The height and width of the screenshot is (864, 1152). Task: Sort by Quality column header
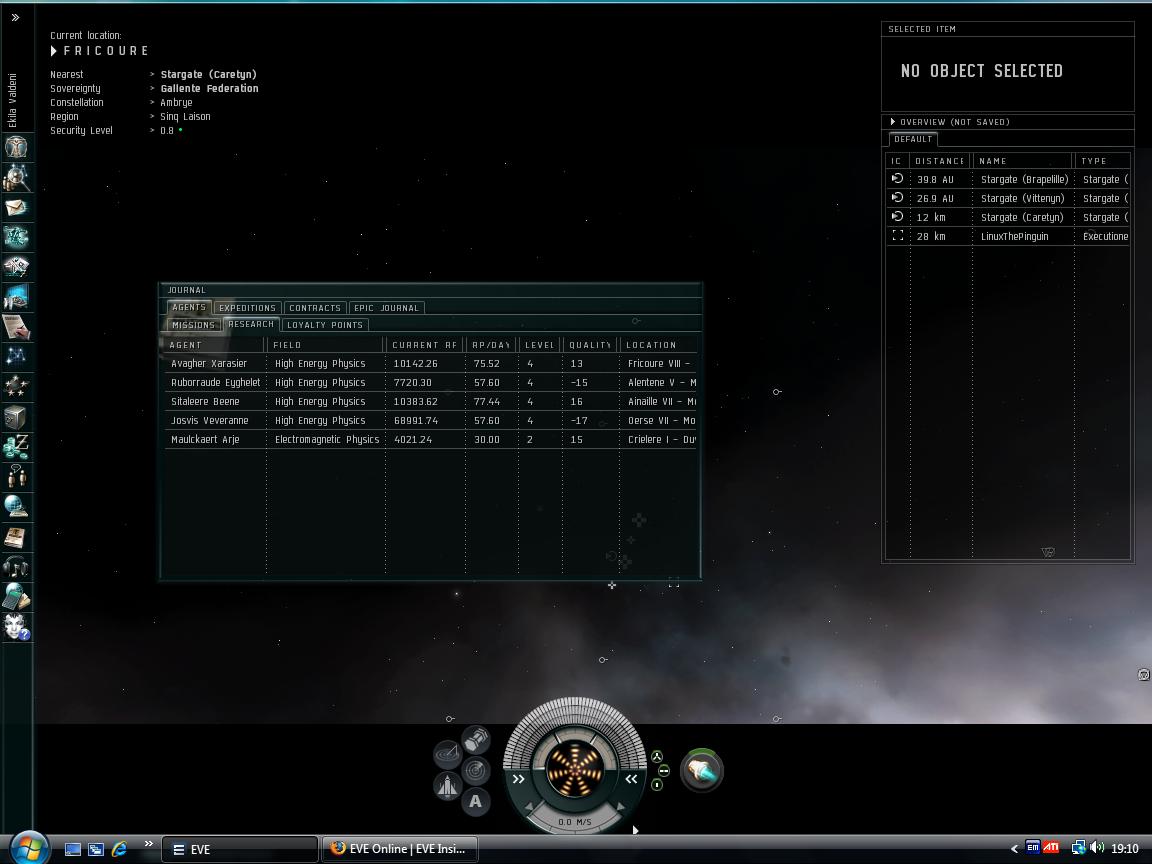[590, 345]
